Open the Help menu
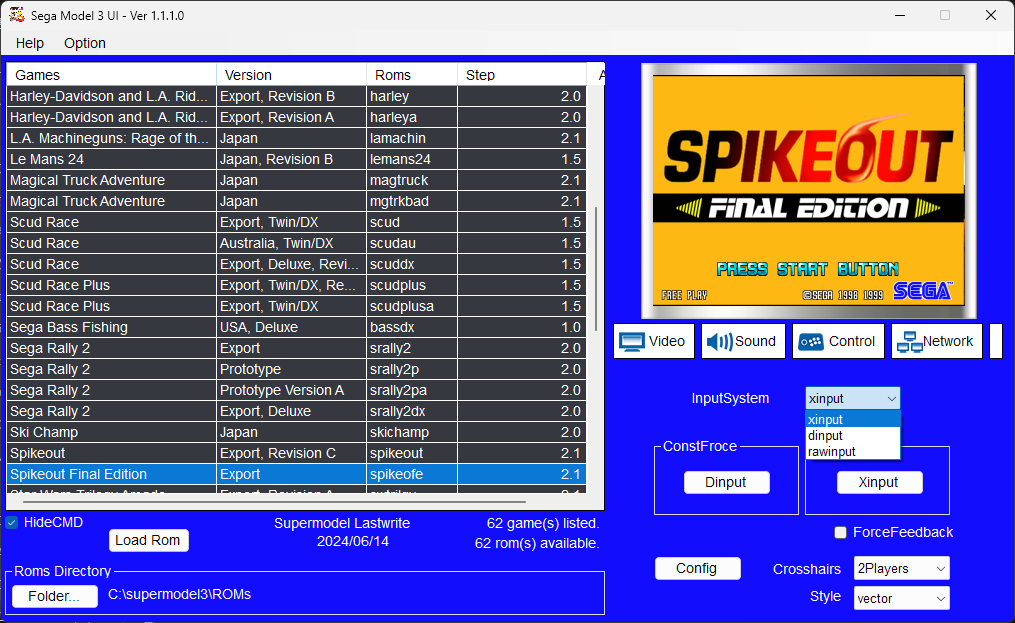 tap(30, 43)
